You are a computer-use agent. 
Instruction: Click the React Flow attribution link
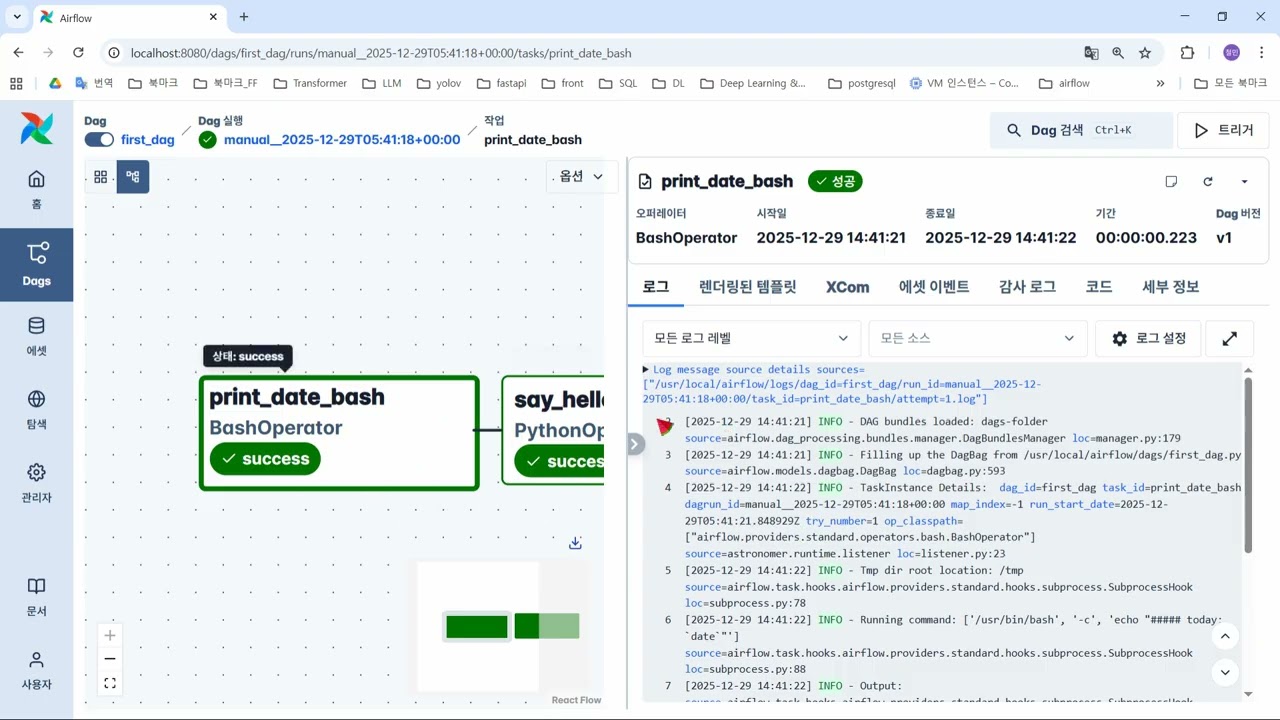[576, 700]
